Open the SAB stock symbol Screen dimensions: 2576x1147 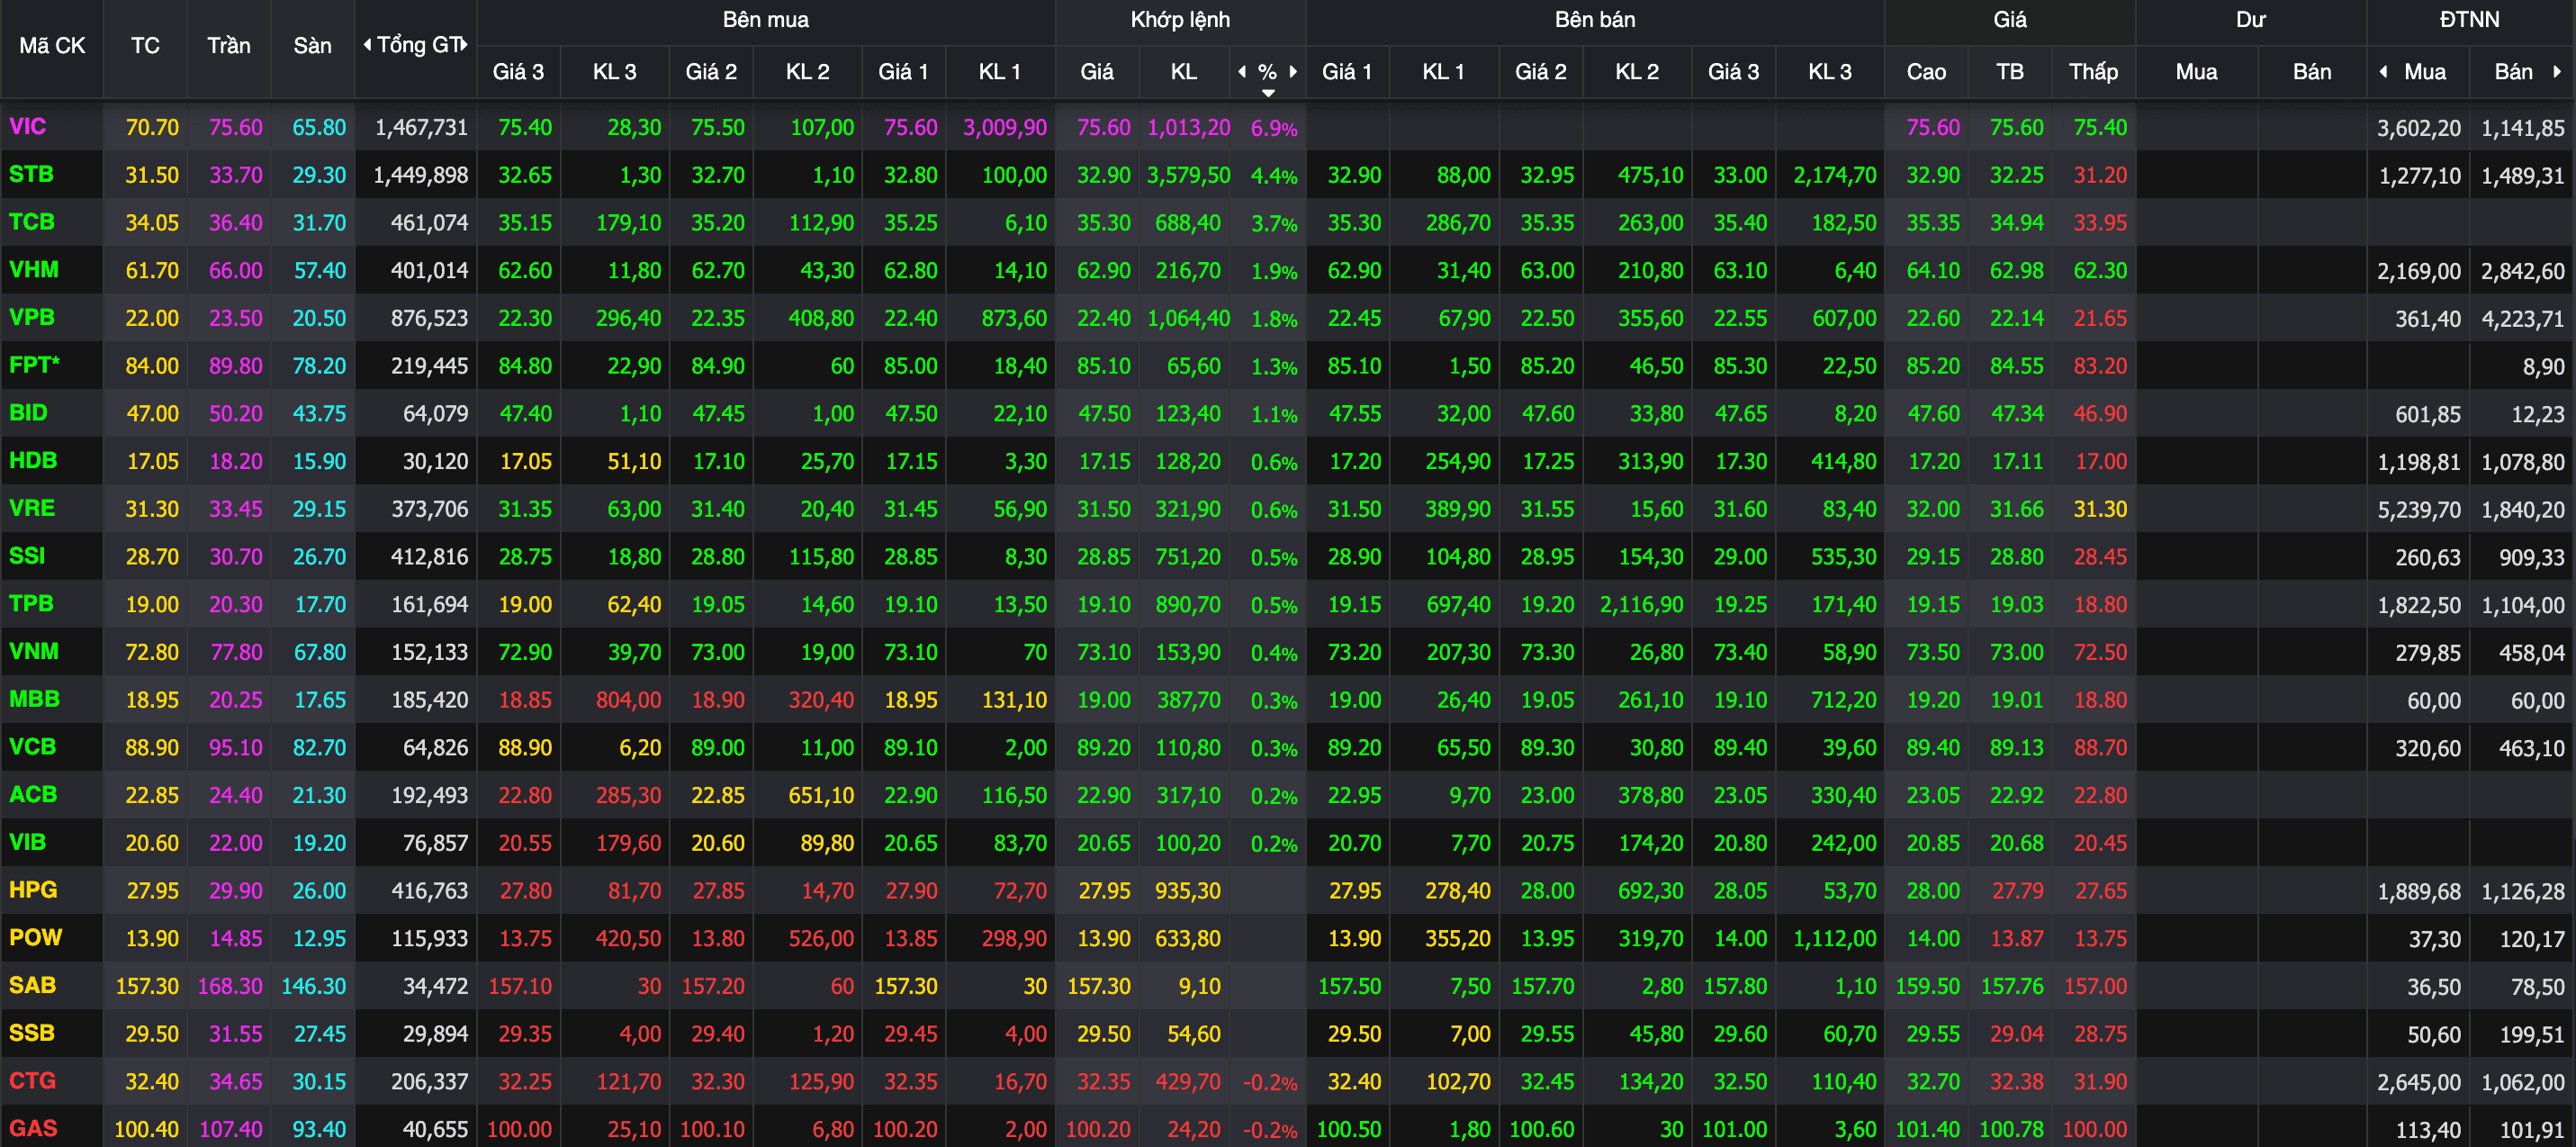(x=32, y=985)
